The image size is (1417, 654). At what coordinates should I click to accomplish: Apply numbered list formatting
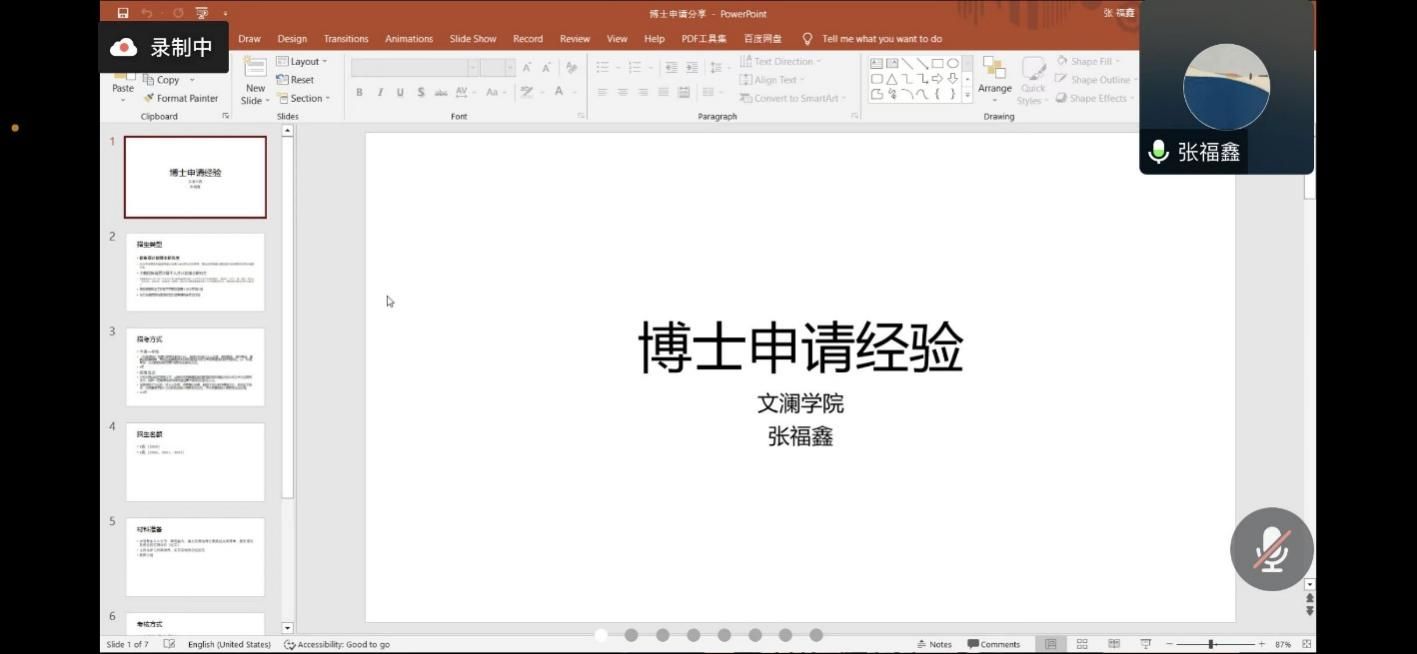(636, 68)
